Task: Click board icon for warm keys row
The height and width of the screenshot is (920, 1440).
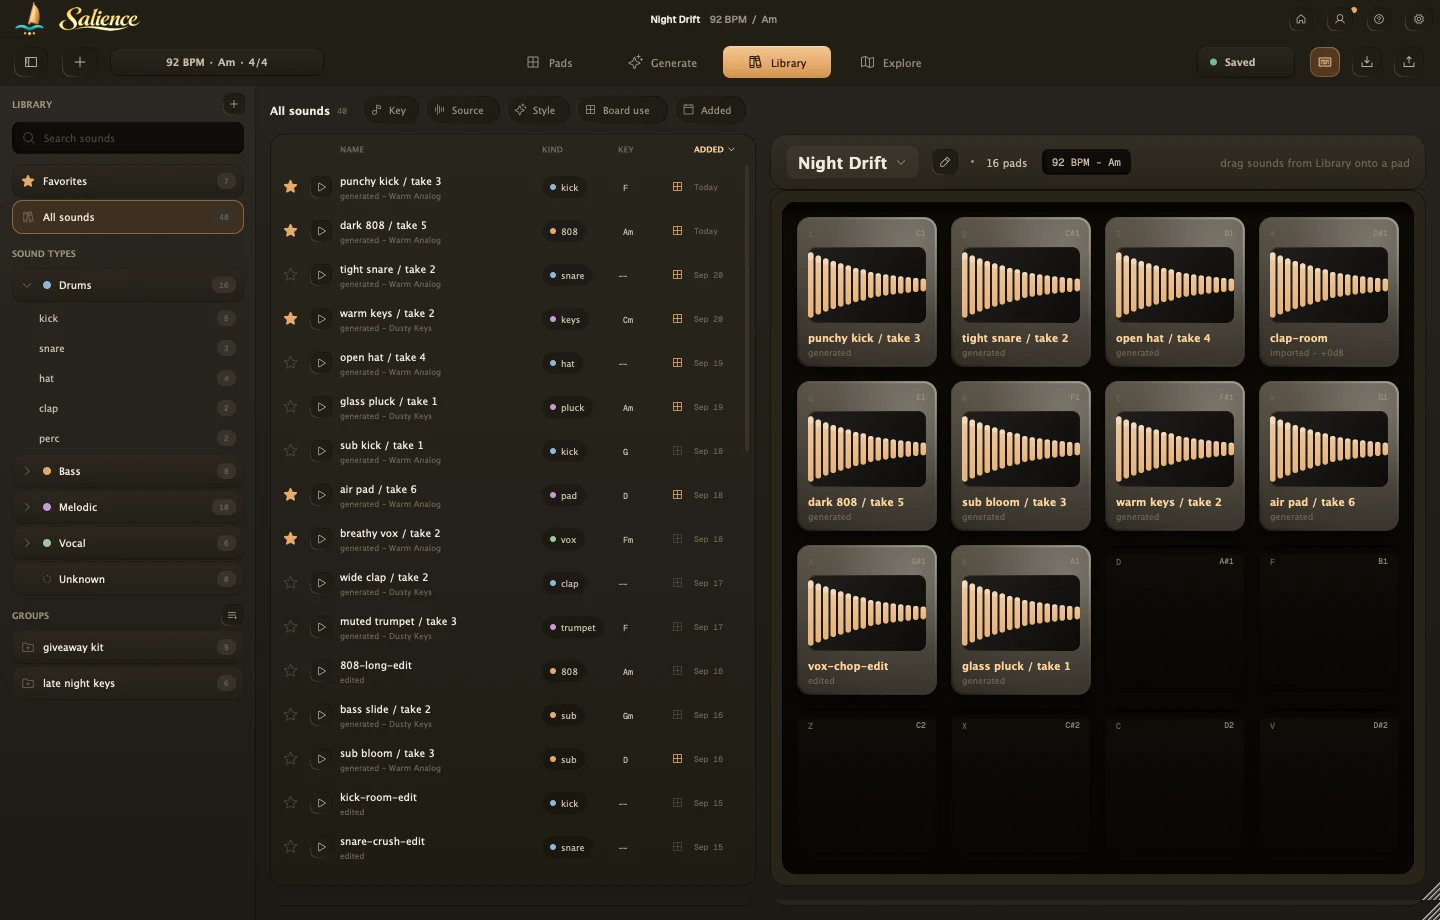Action: 677,319
